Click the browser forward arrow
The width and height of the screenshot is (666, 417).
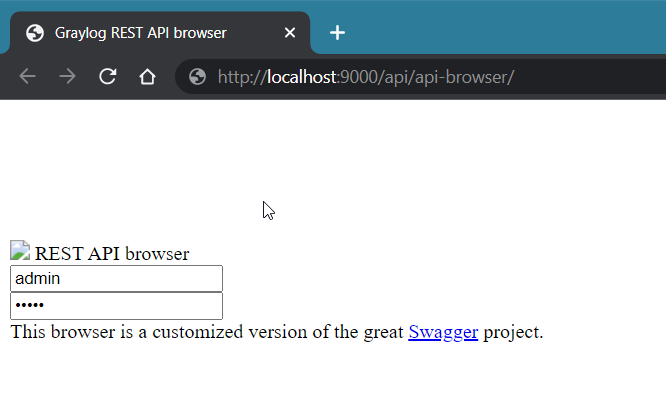point(68,77)
